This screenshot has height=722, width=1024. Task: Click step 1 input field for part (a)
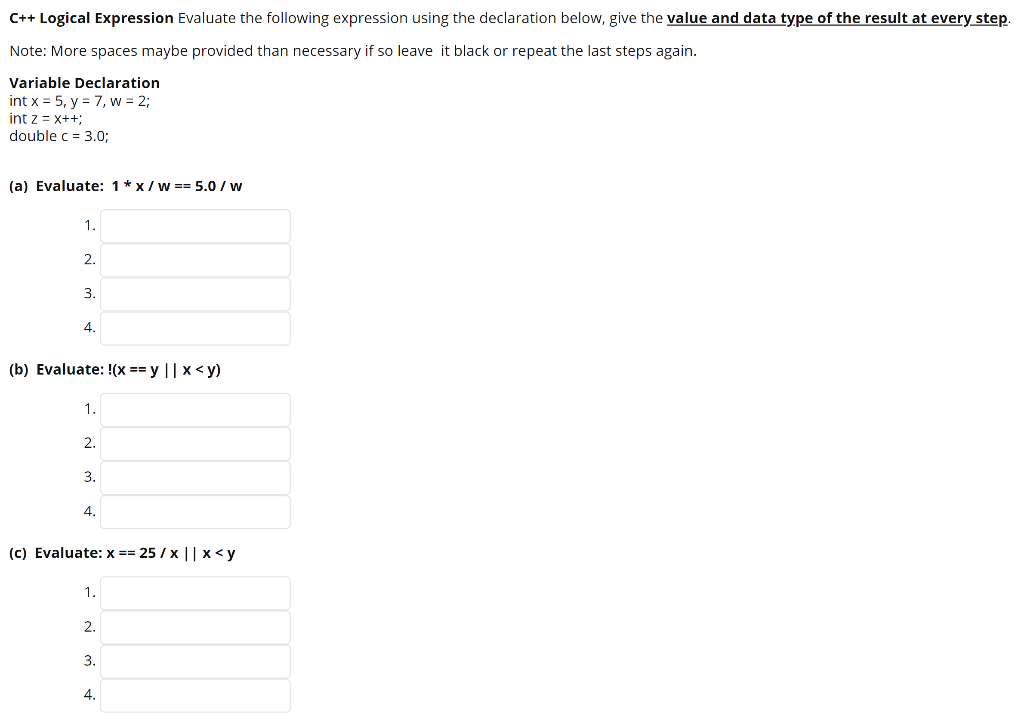(x=195, y=225)
